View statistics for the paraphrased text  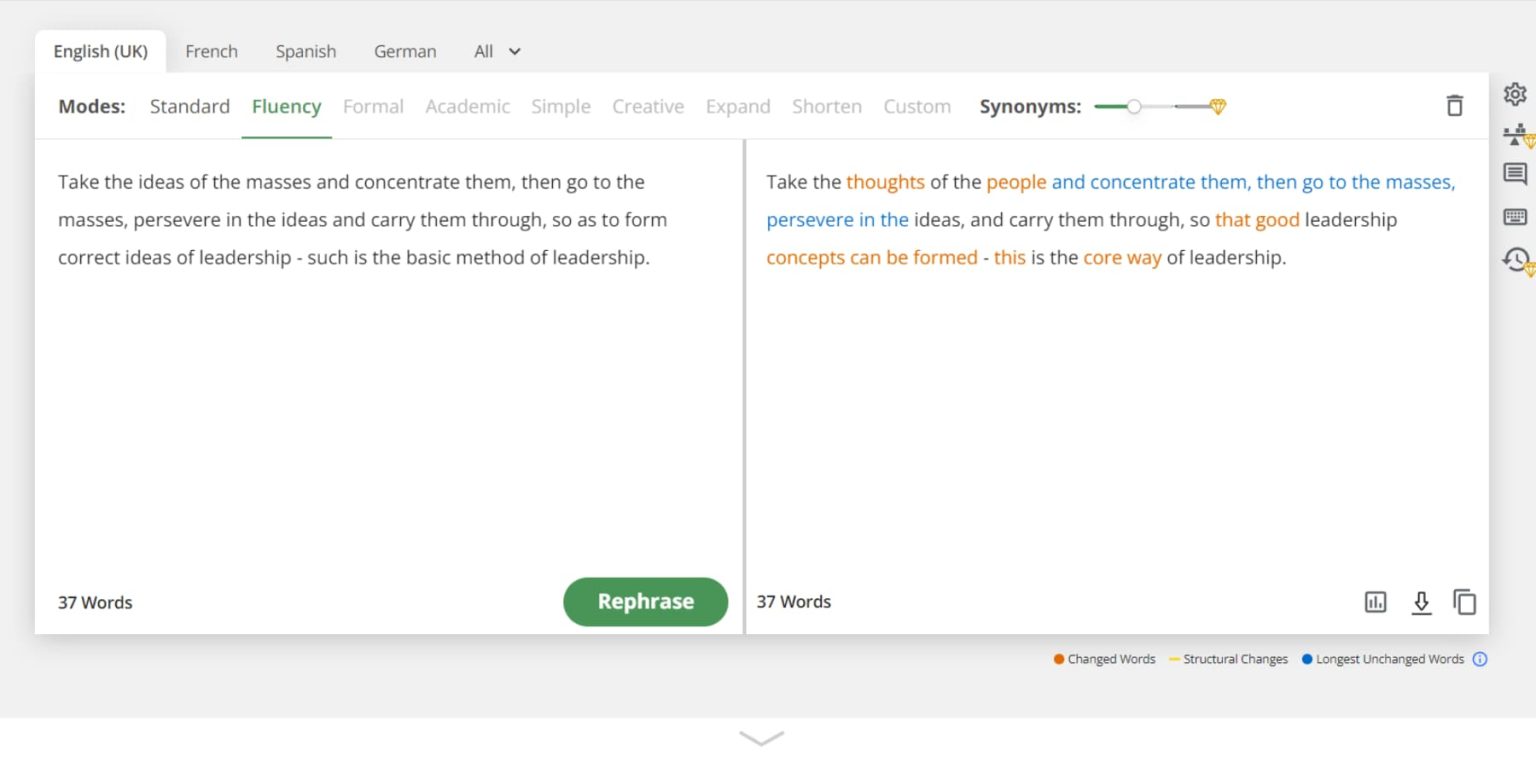coord(1375,601)
